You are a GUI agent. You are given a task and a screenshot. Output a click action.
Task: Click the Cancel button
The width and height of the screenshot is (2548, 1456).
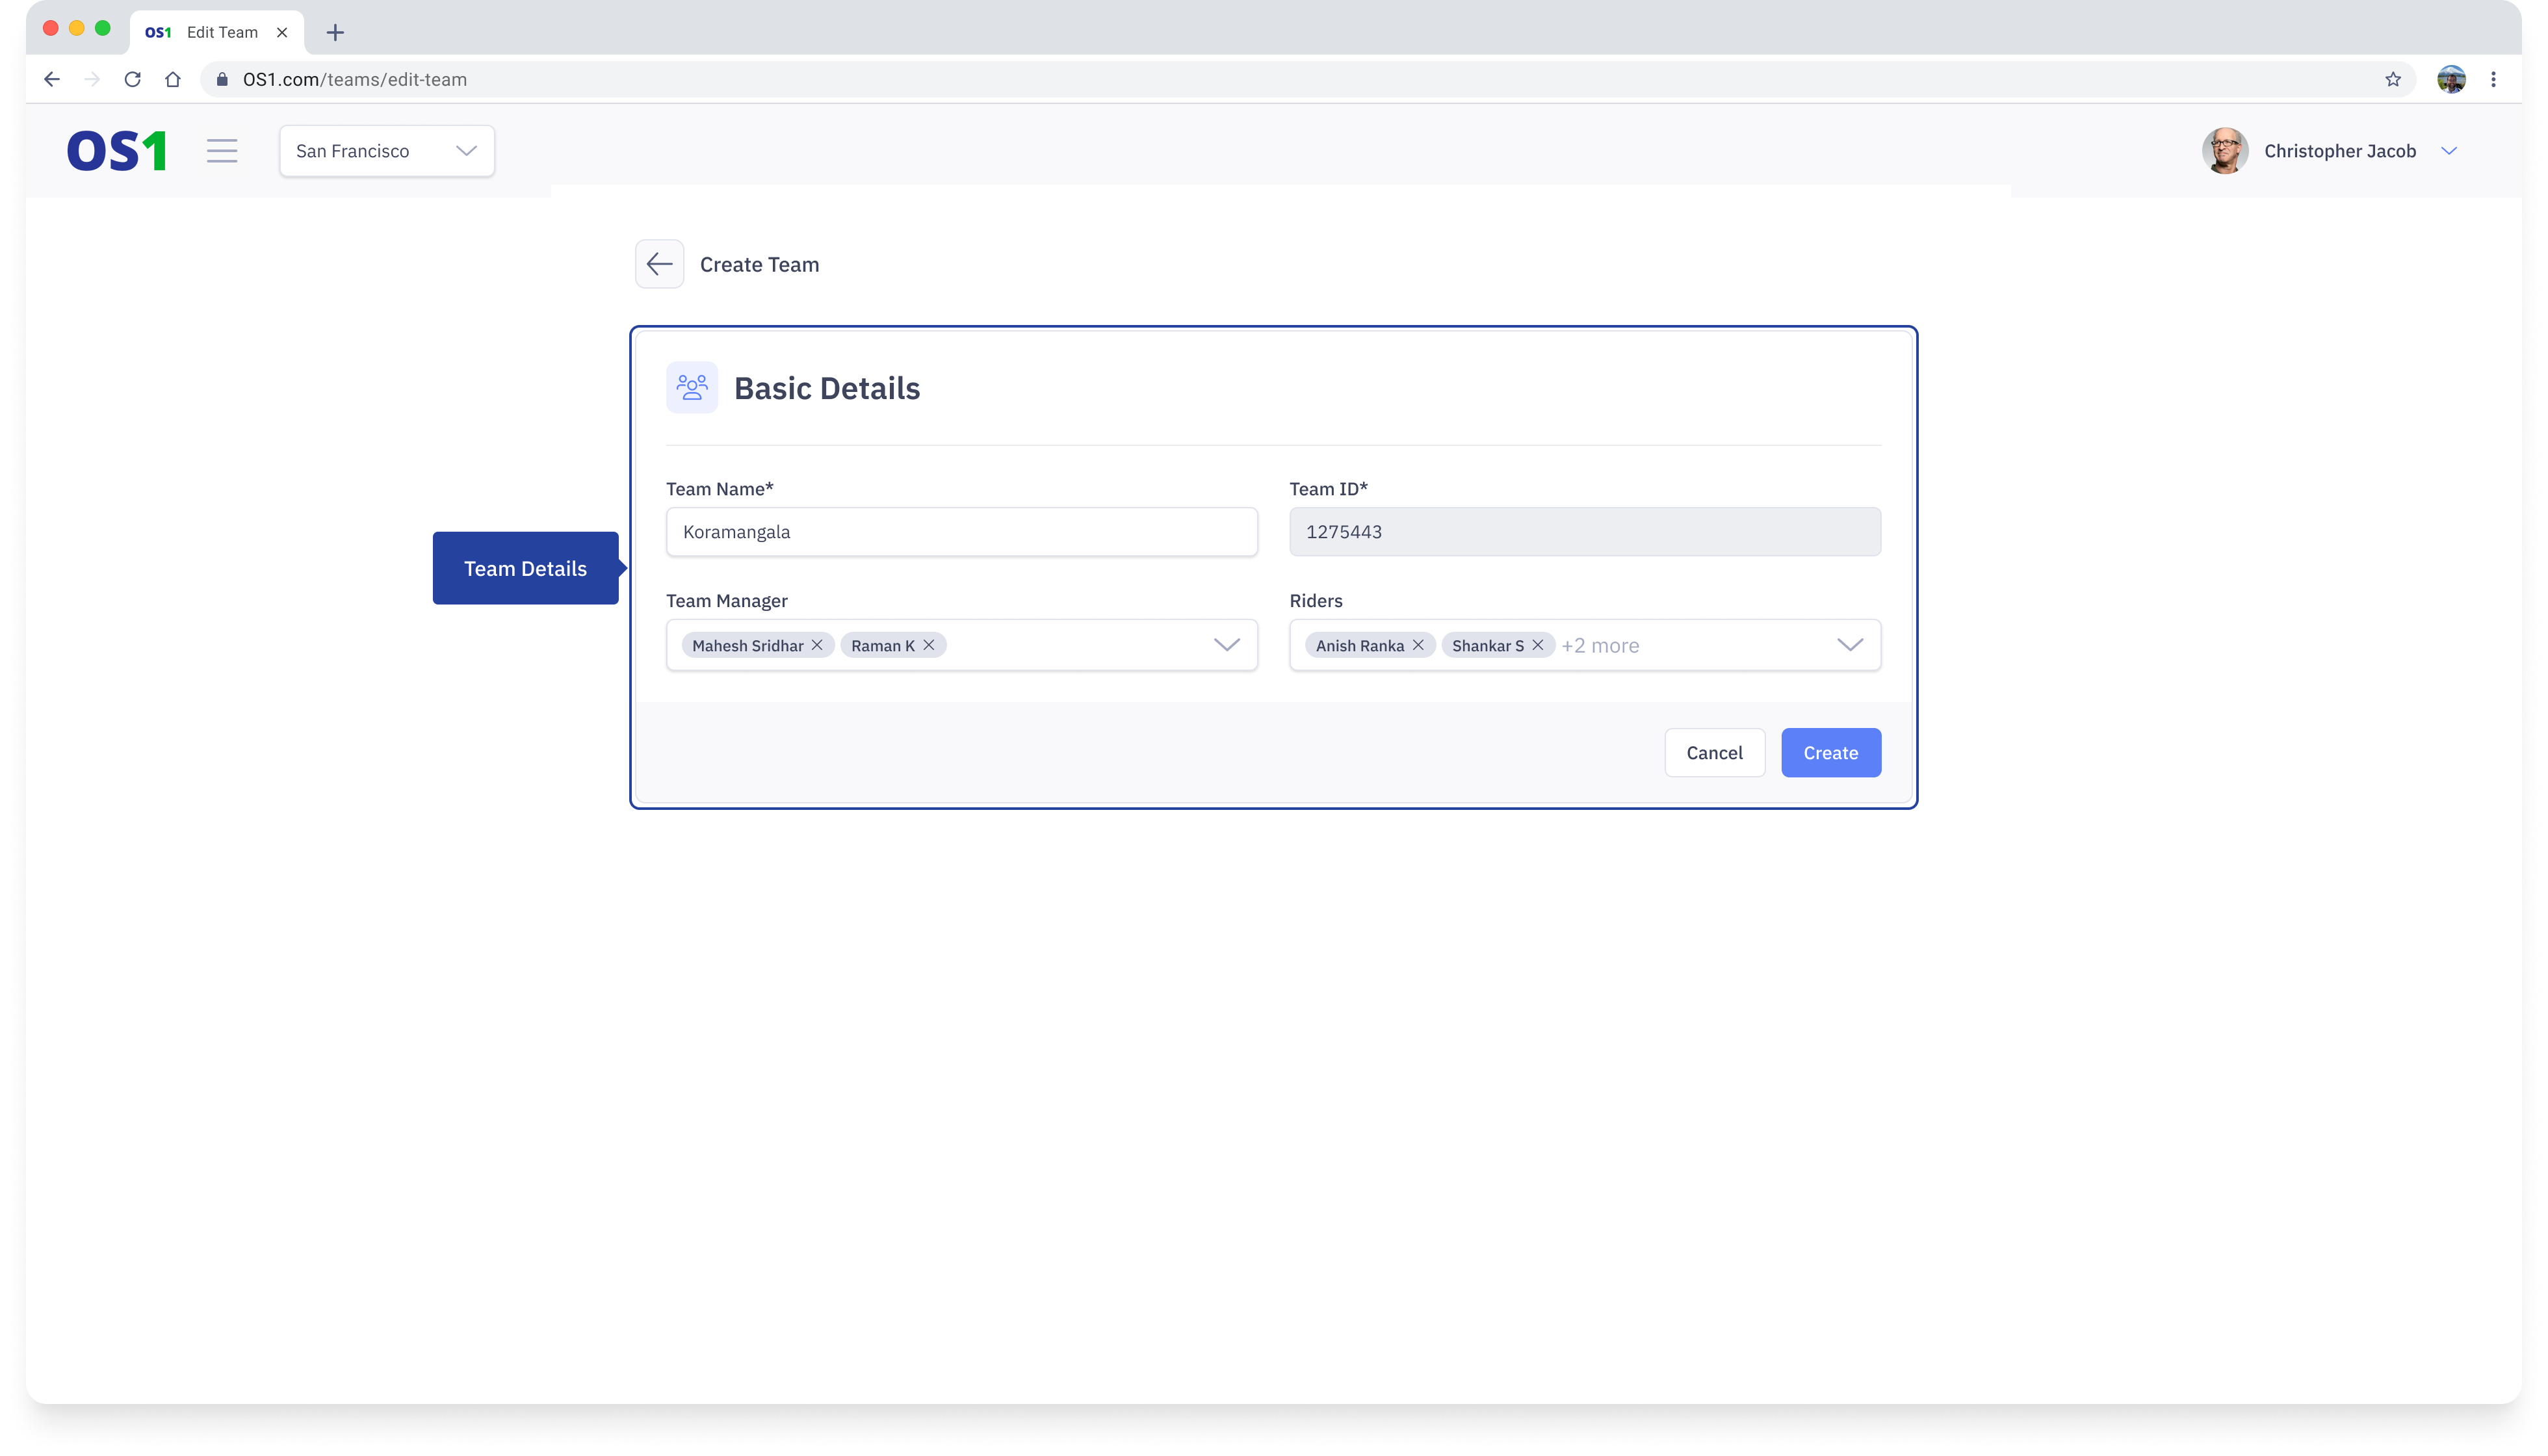click(1714, 753)
